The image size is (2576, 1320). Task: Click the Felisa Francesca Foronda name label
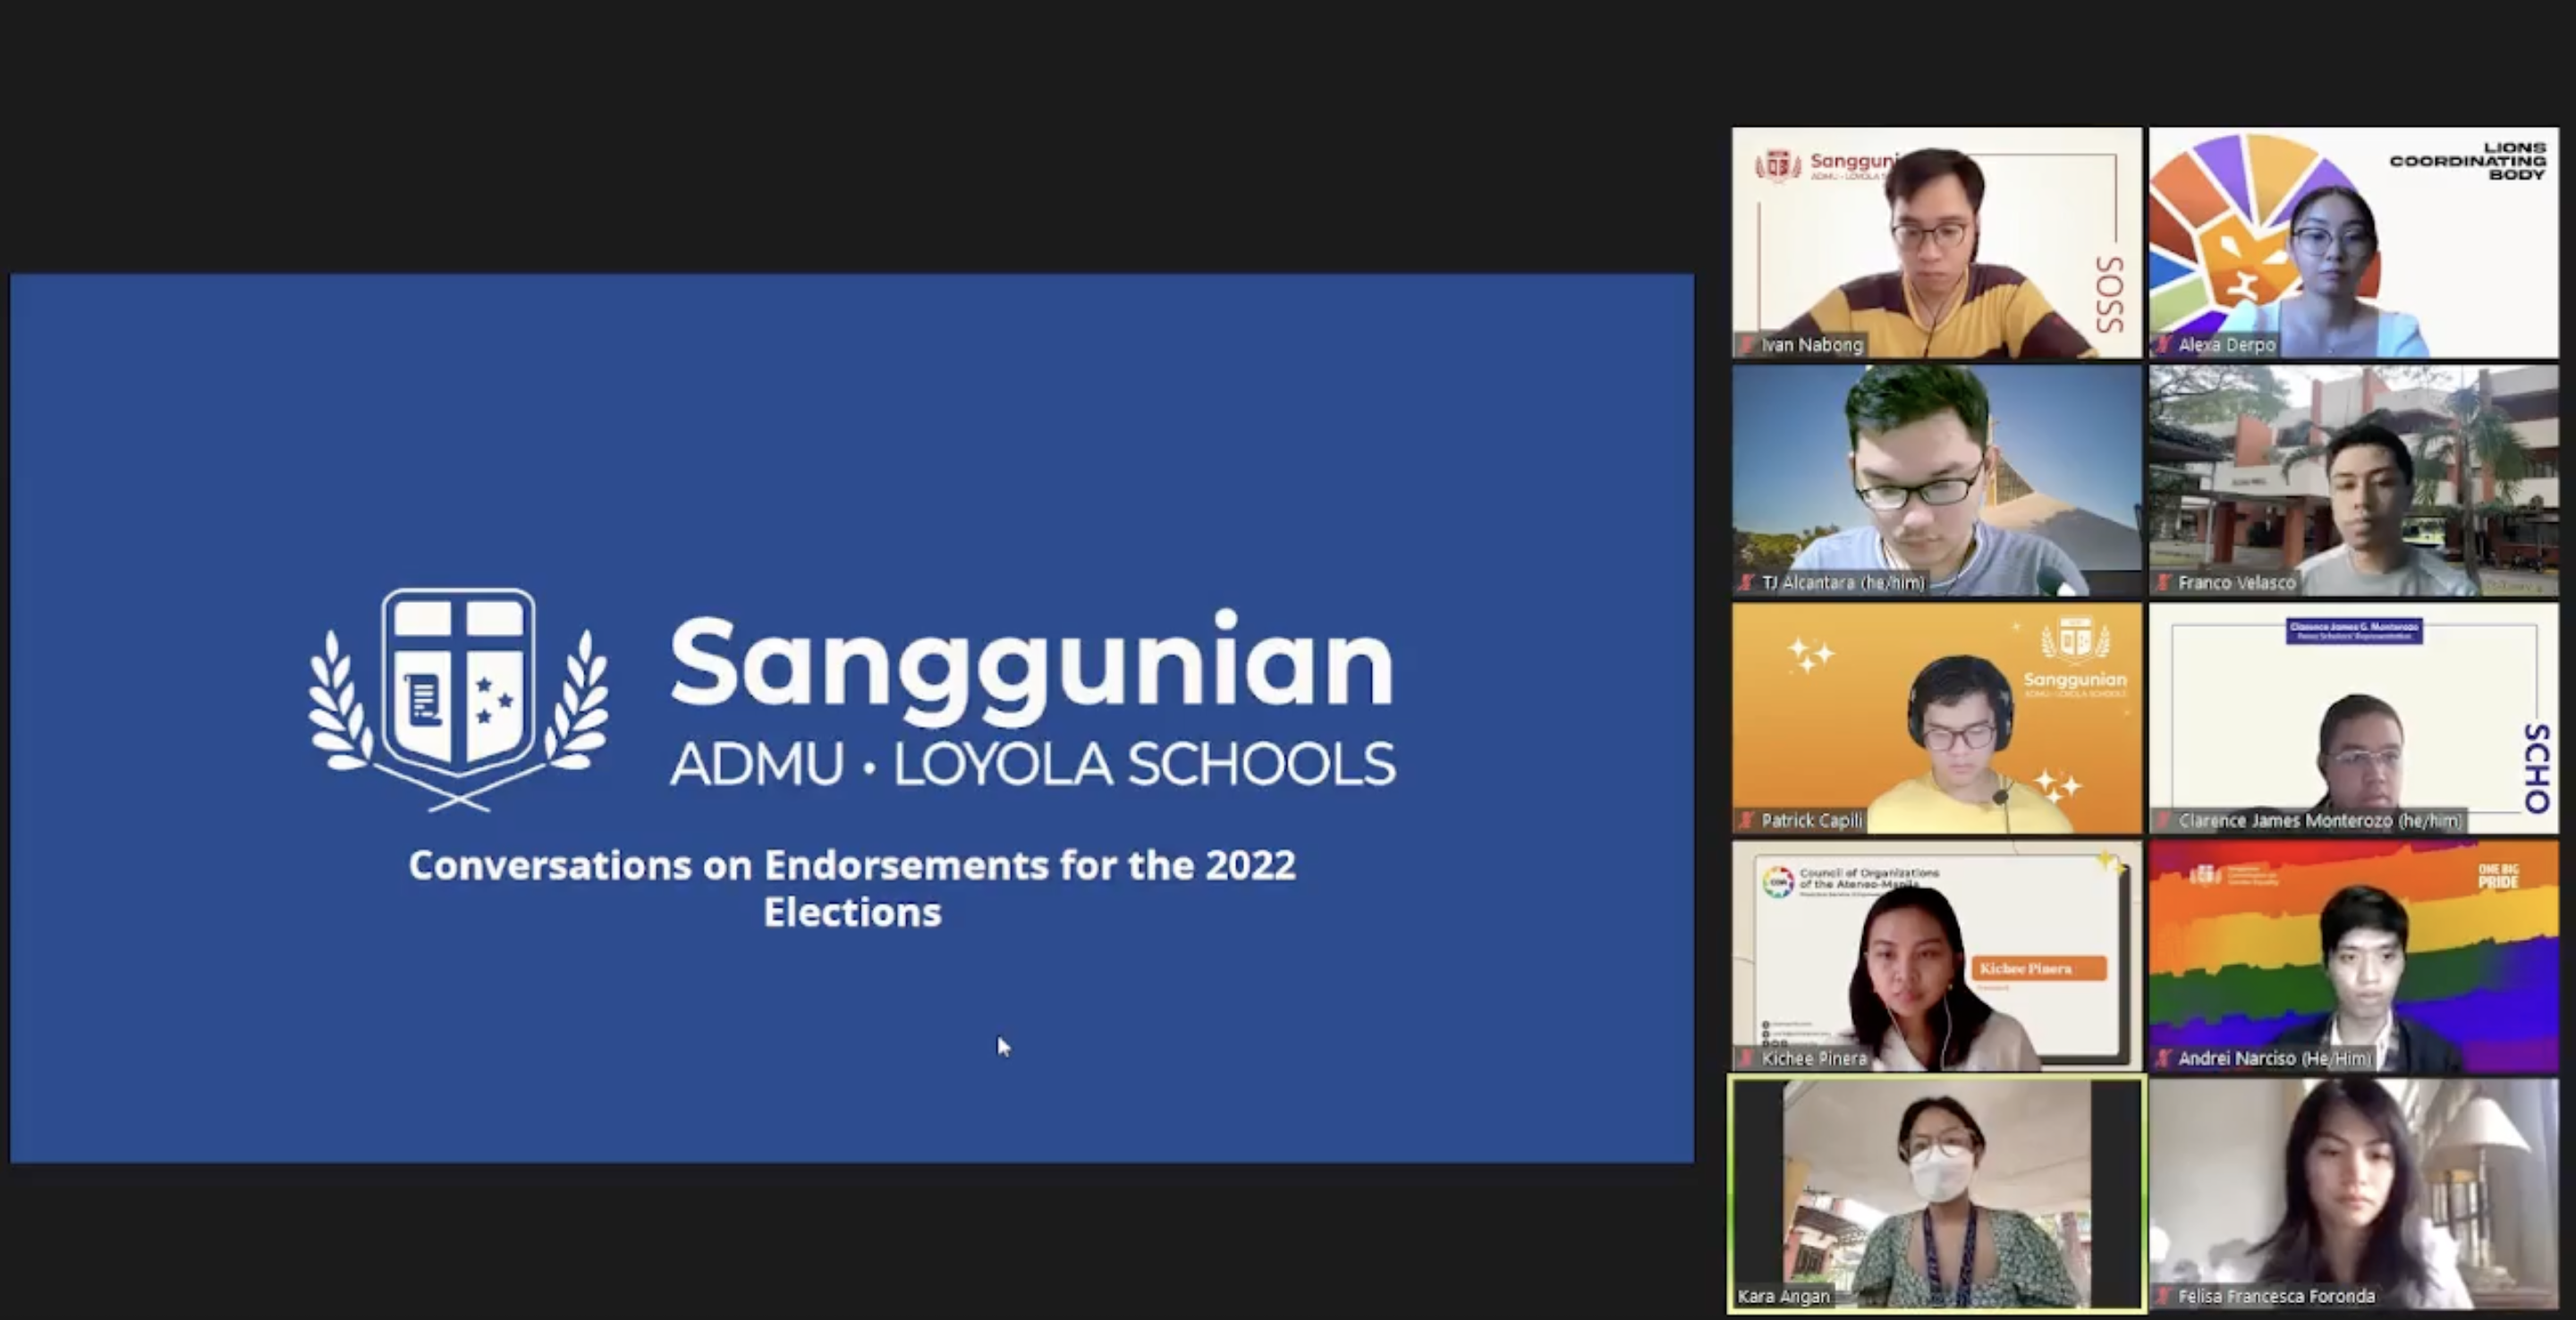(2276, 1296)
